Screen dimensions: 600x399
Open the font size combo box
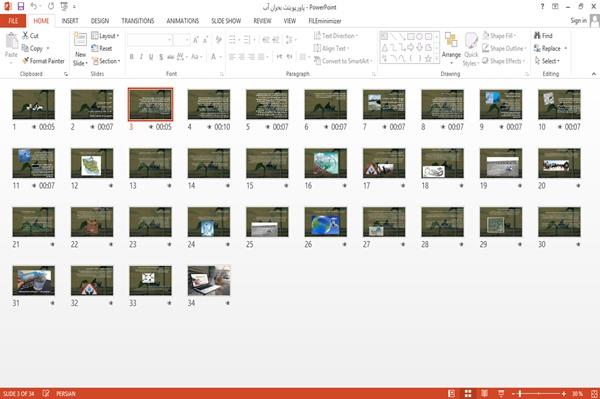click(182, 40)
